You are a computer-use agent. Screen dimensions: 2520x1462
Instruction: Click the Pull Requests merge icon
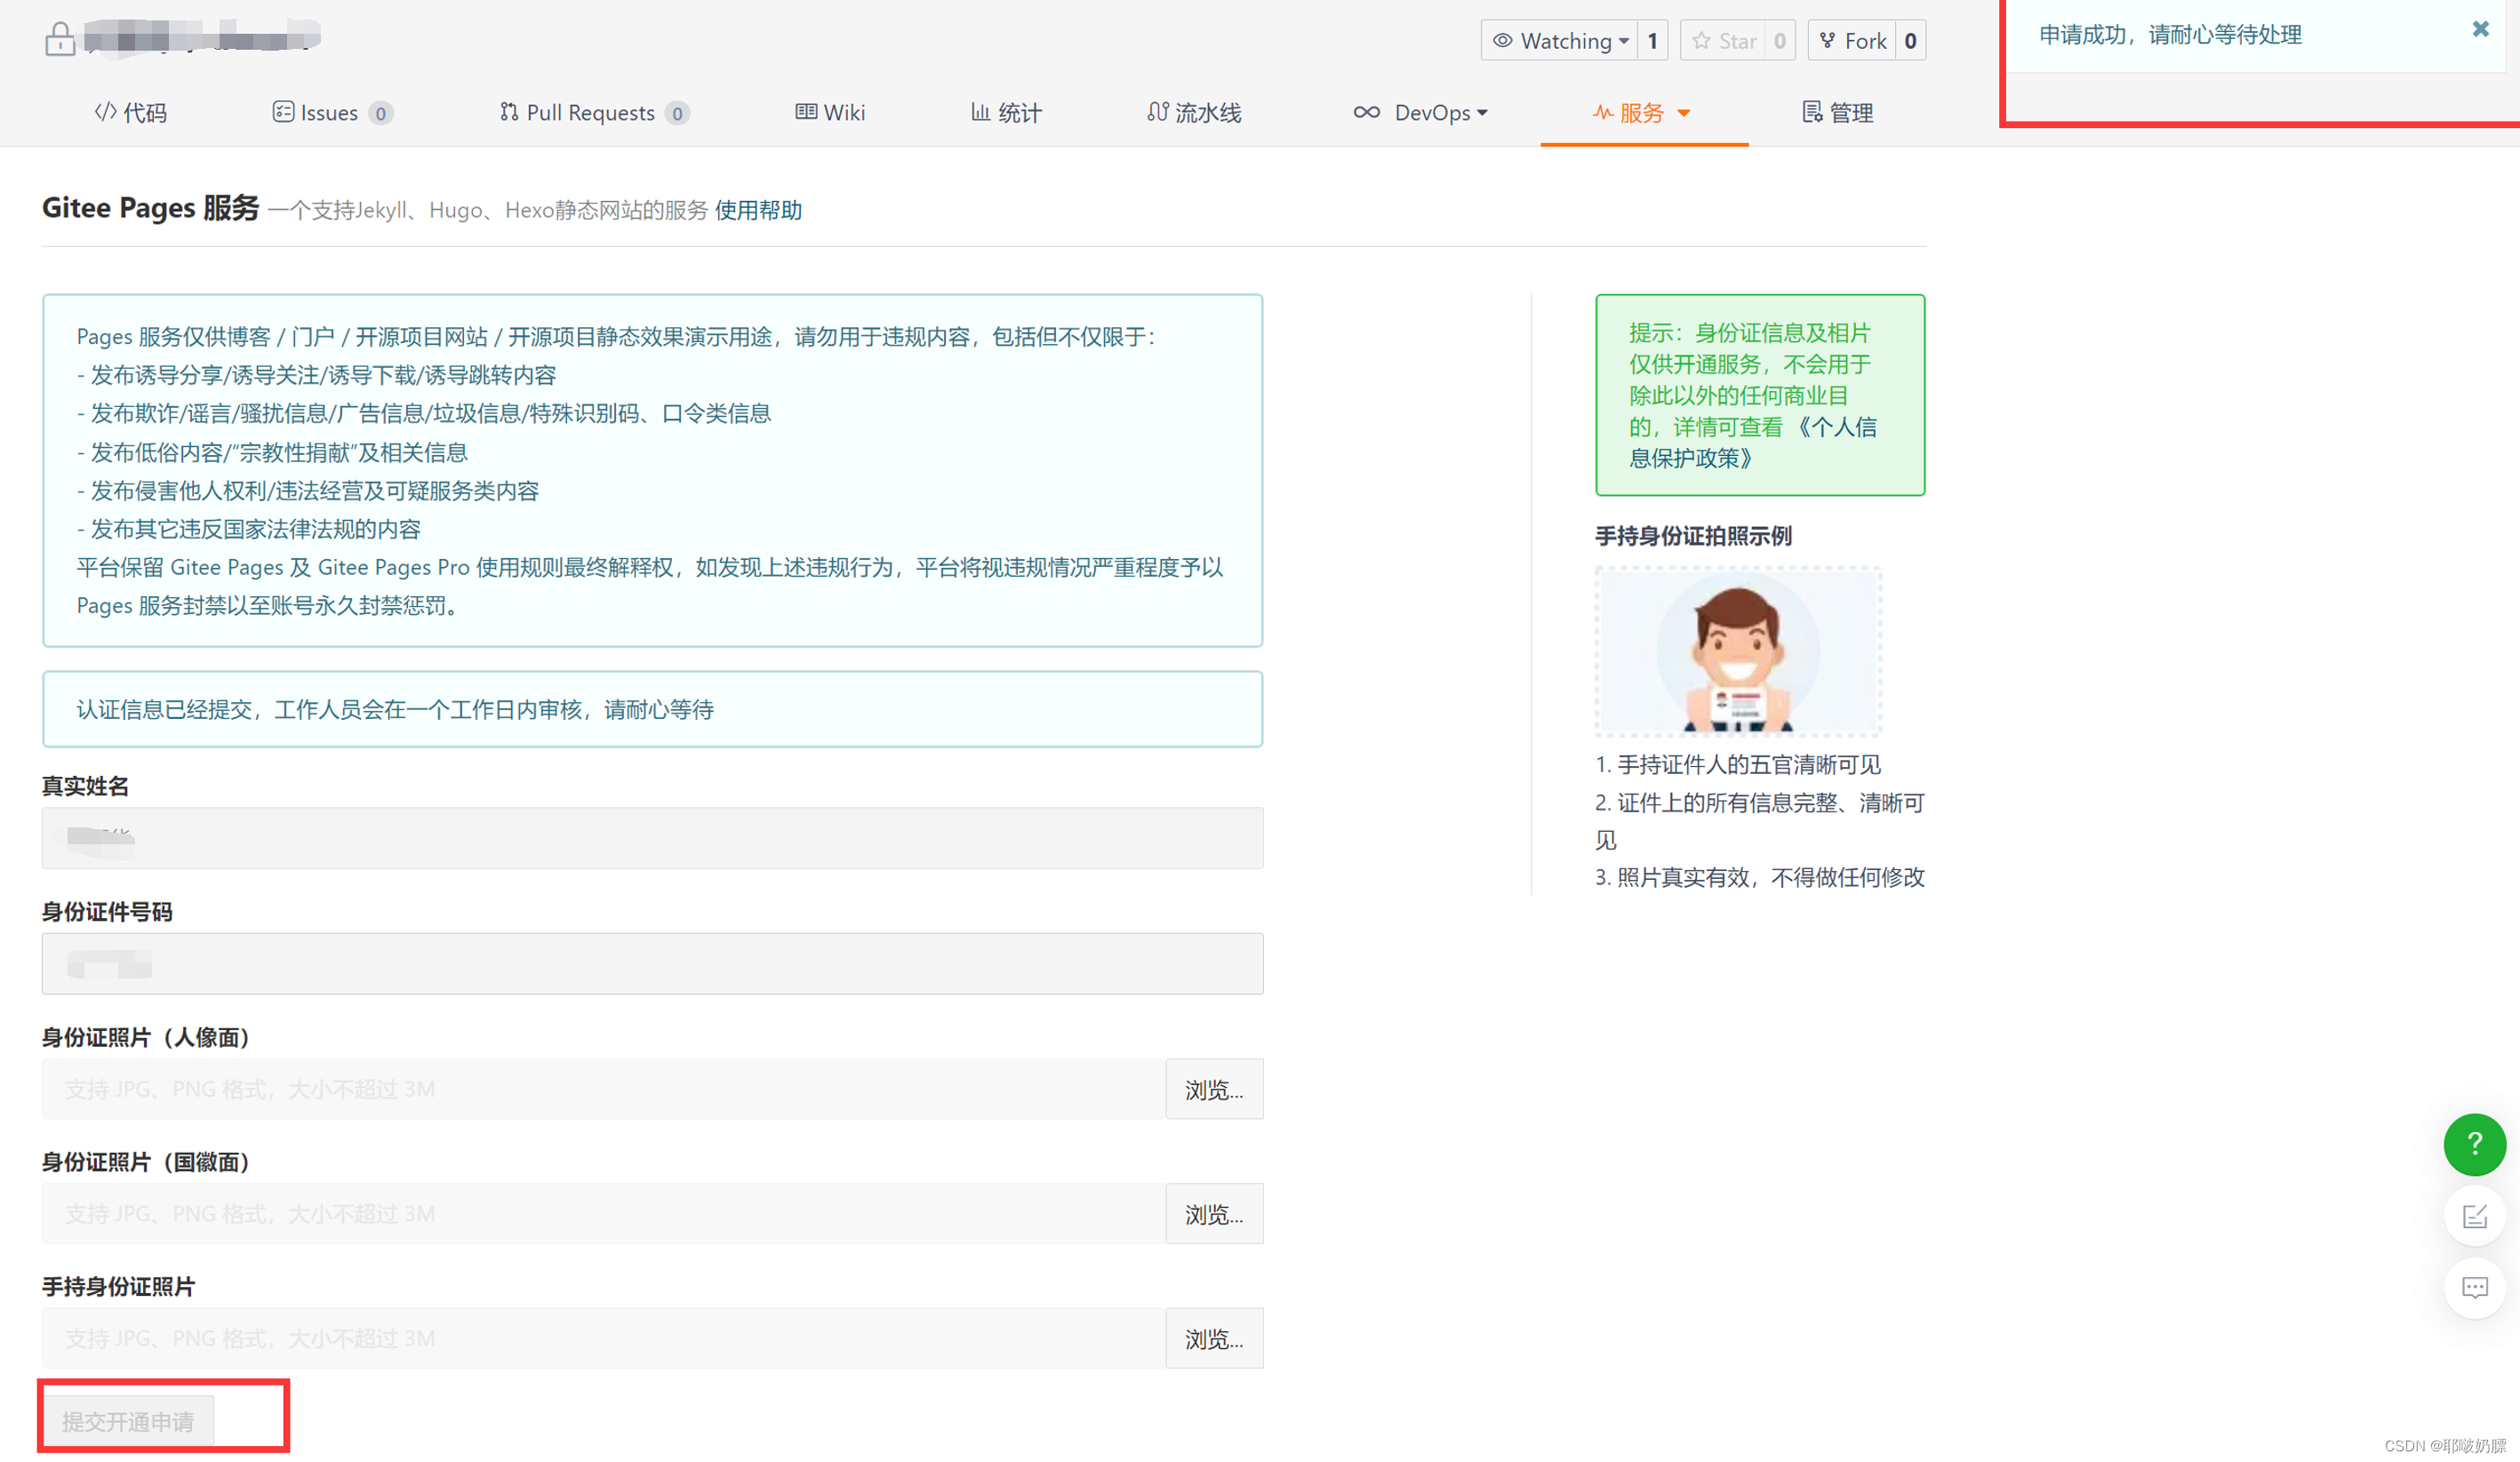coord(509,111)
